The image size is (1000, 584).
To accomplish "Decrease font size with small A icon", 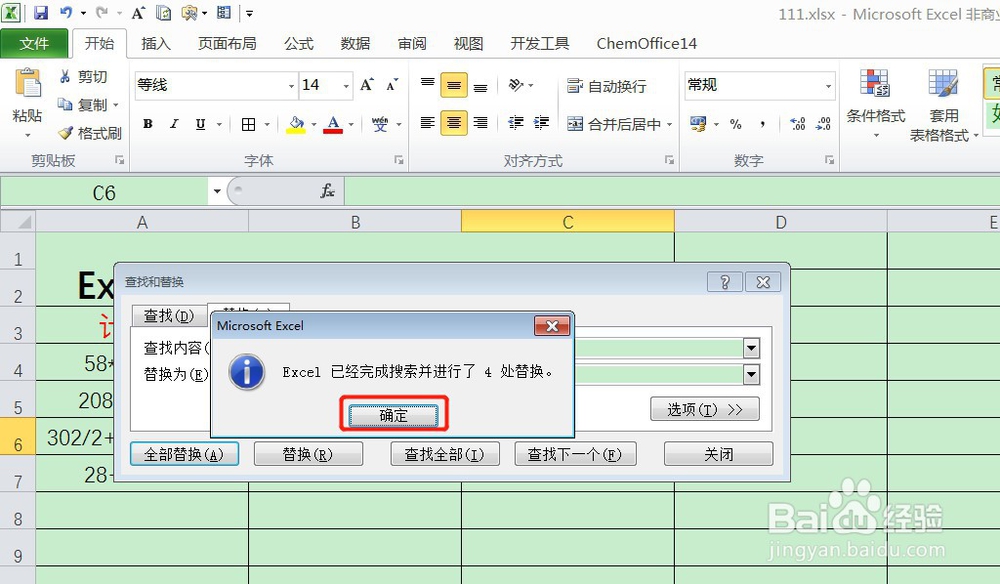I will [x=392, y=85].
